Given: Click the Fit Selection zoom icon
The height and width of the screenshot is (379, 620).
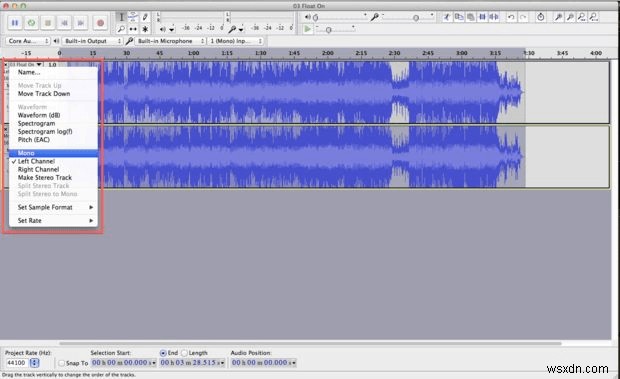Looking at the screenshot, I should (x=582, y=17).
